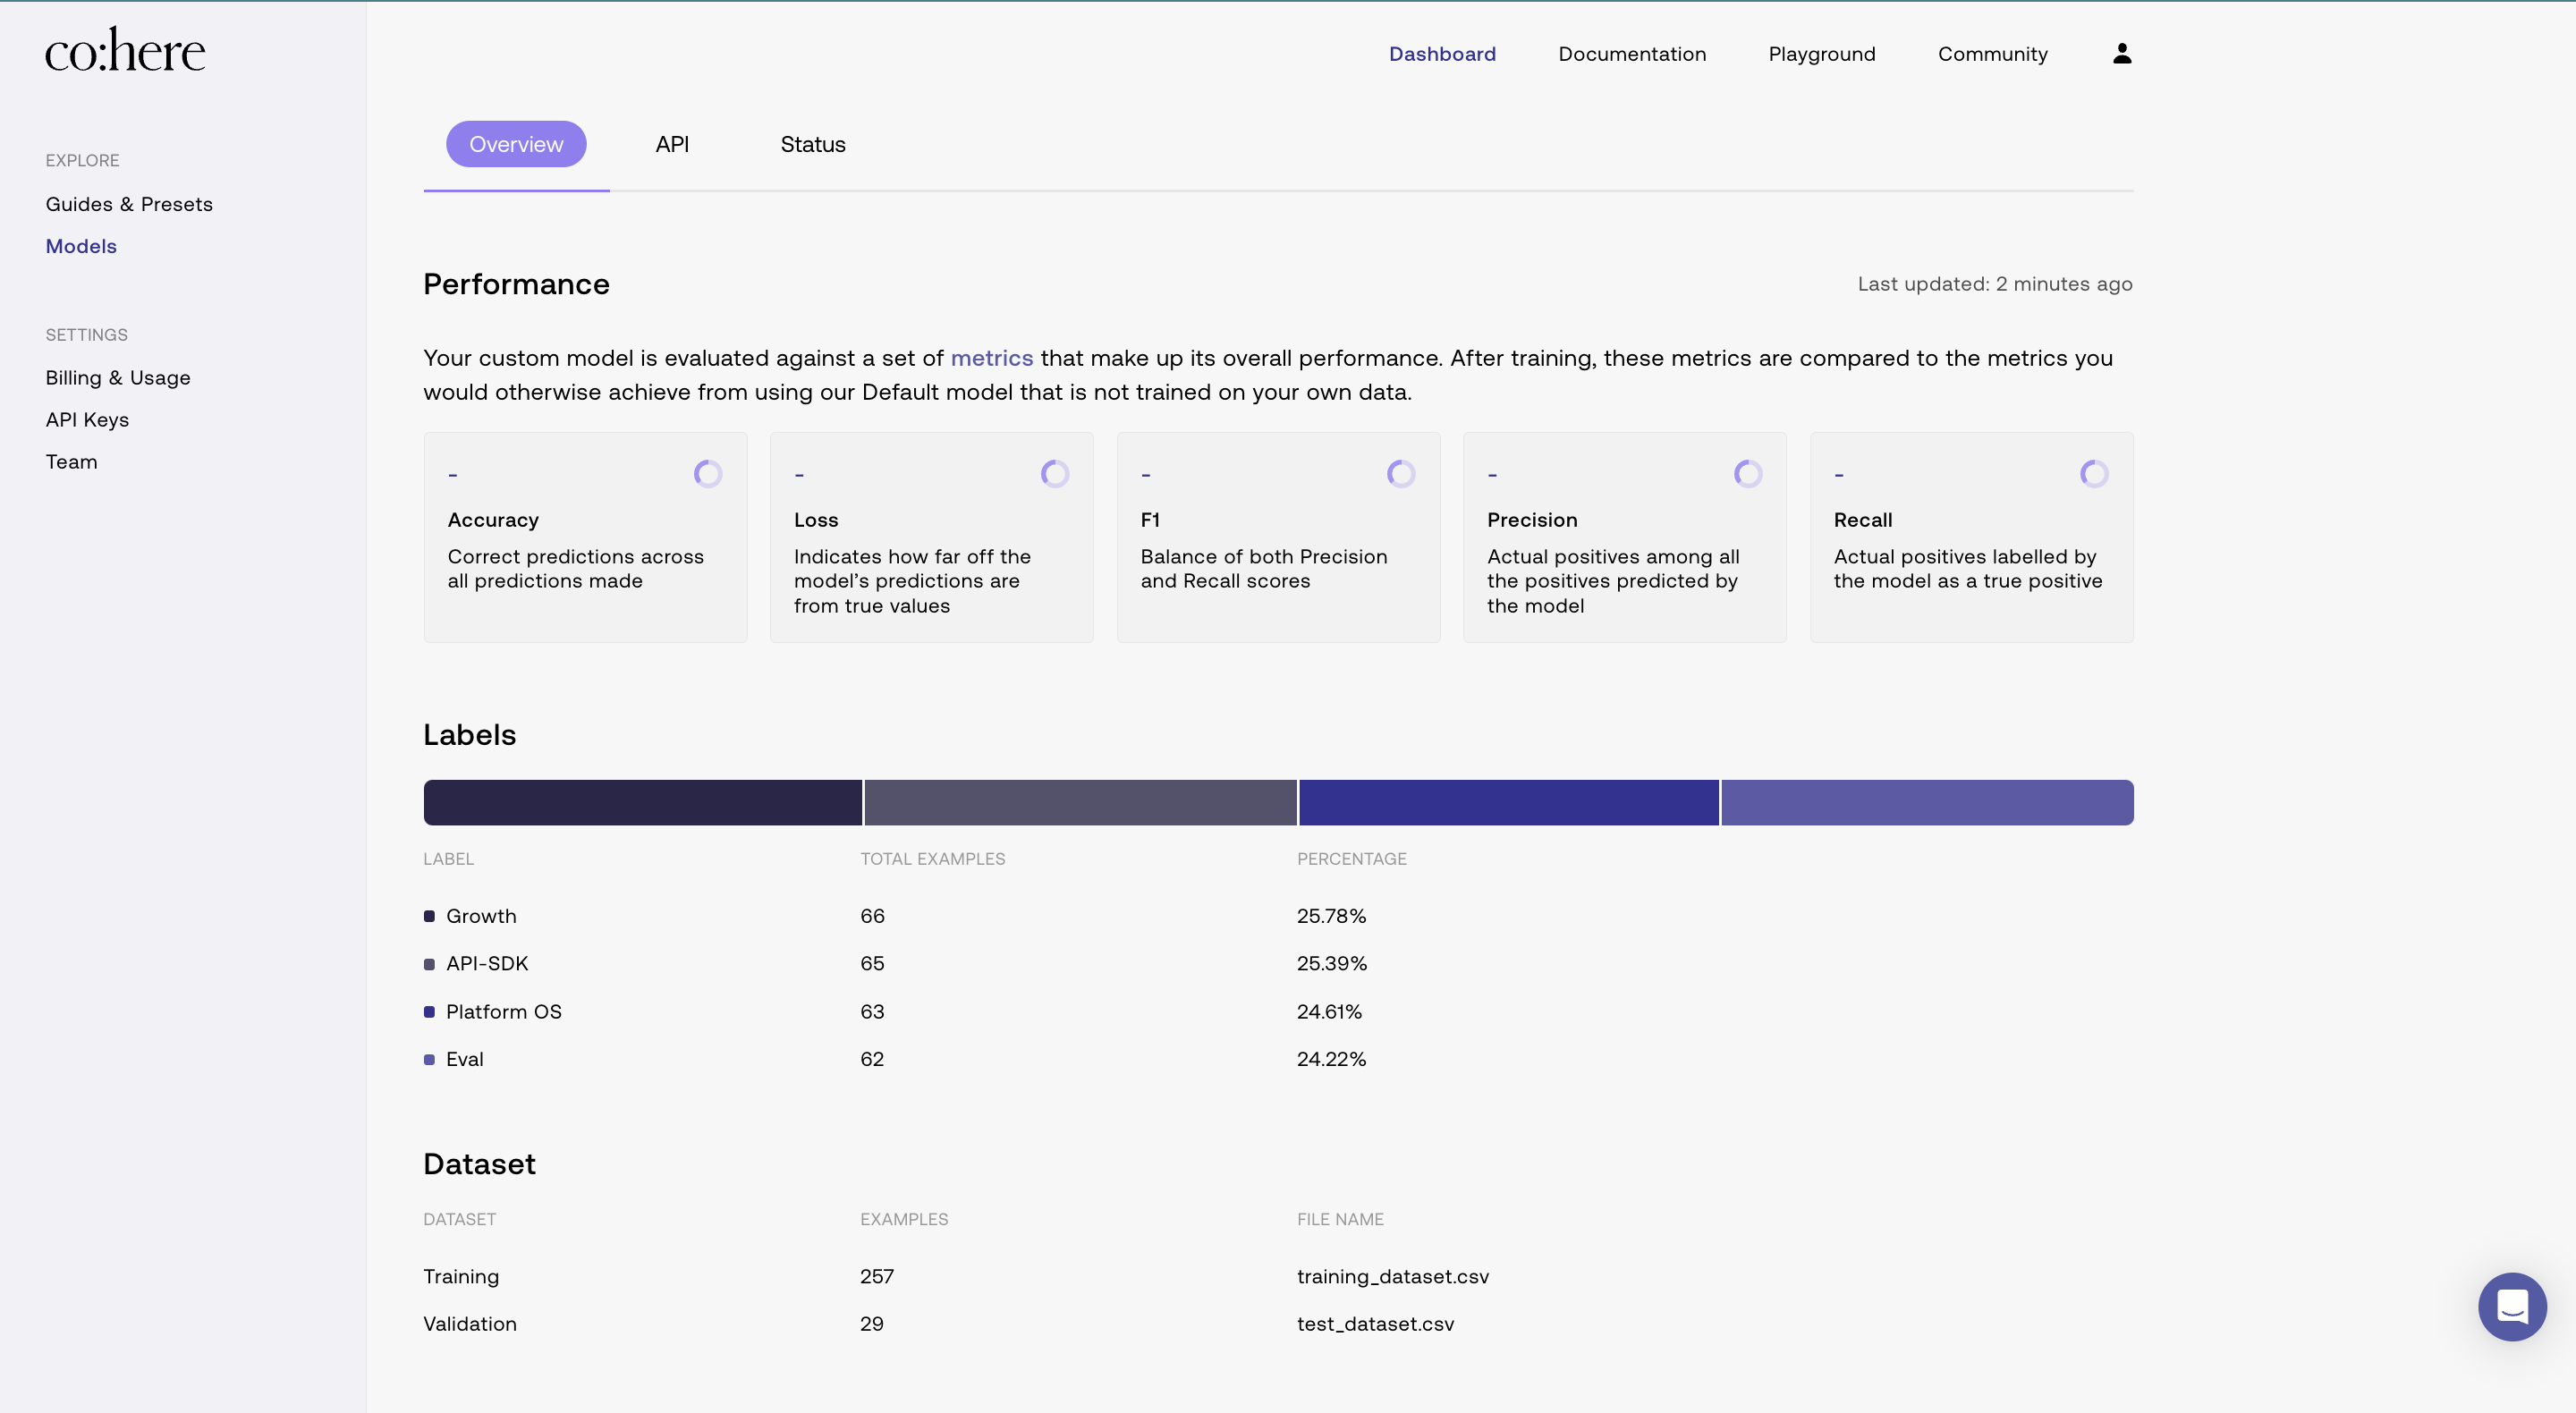Click the Precision card loading spinner
The width and height of the screenshot is (2576, 1413).
(x=1747, y=473)
